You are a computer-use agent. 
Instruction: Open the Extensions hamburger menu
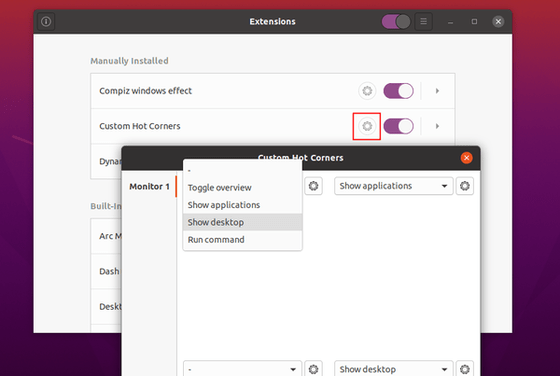(x=424, y=21)
